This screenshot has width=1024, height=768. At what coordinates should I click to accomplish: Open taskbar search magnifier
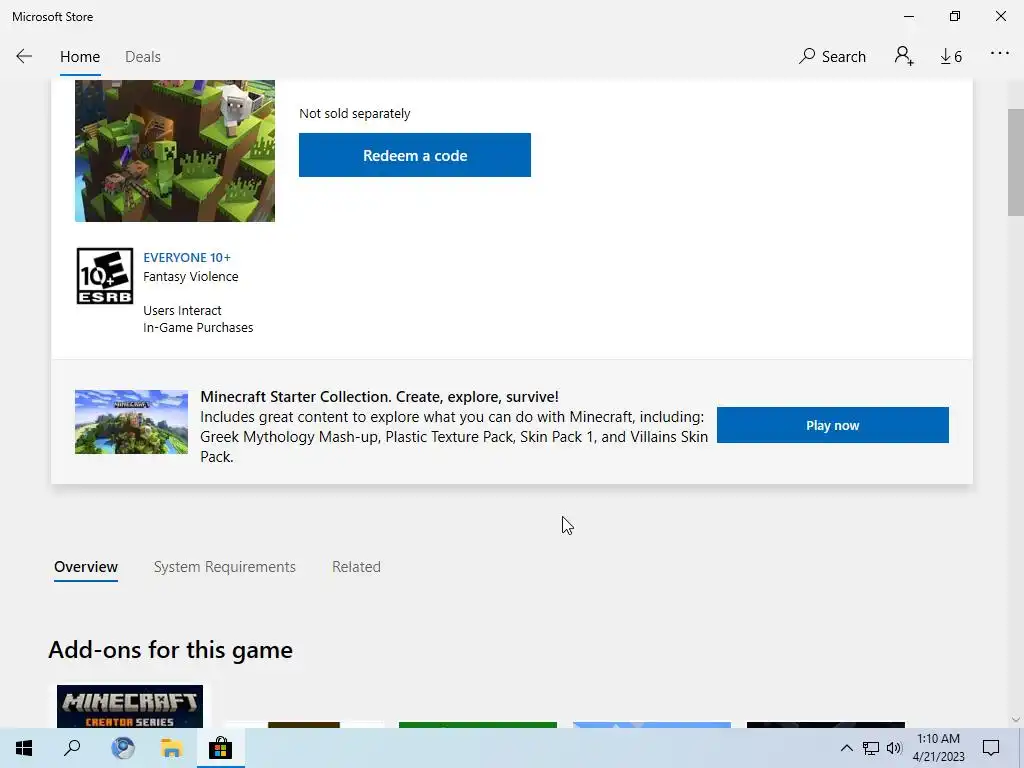point(72,748)
